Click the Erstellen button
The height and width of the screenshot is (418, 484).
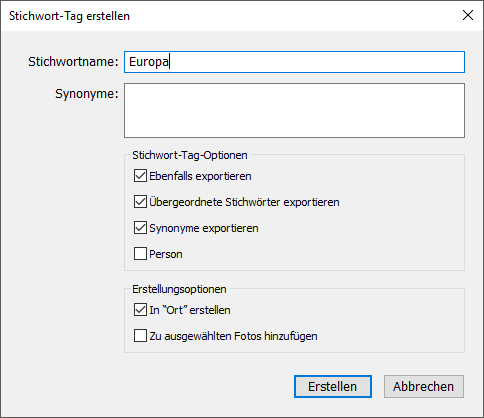(x=333, y=387)
